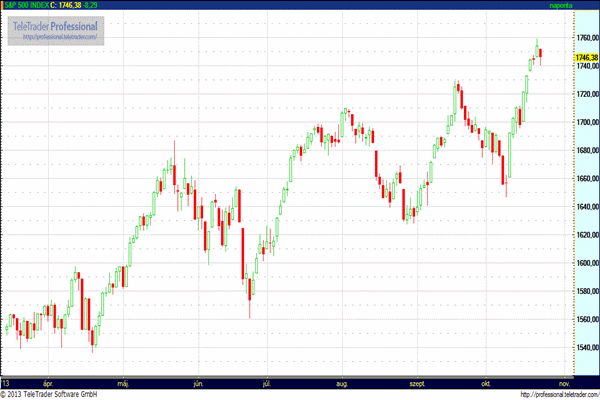
Task: Click the green 8,29 change value
Action: (x=119, y=5)
